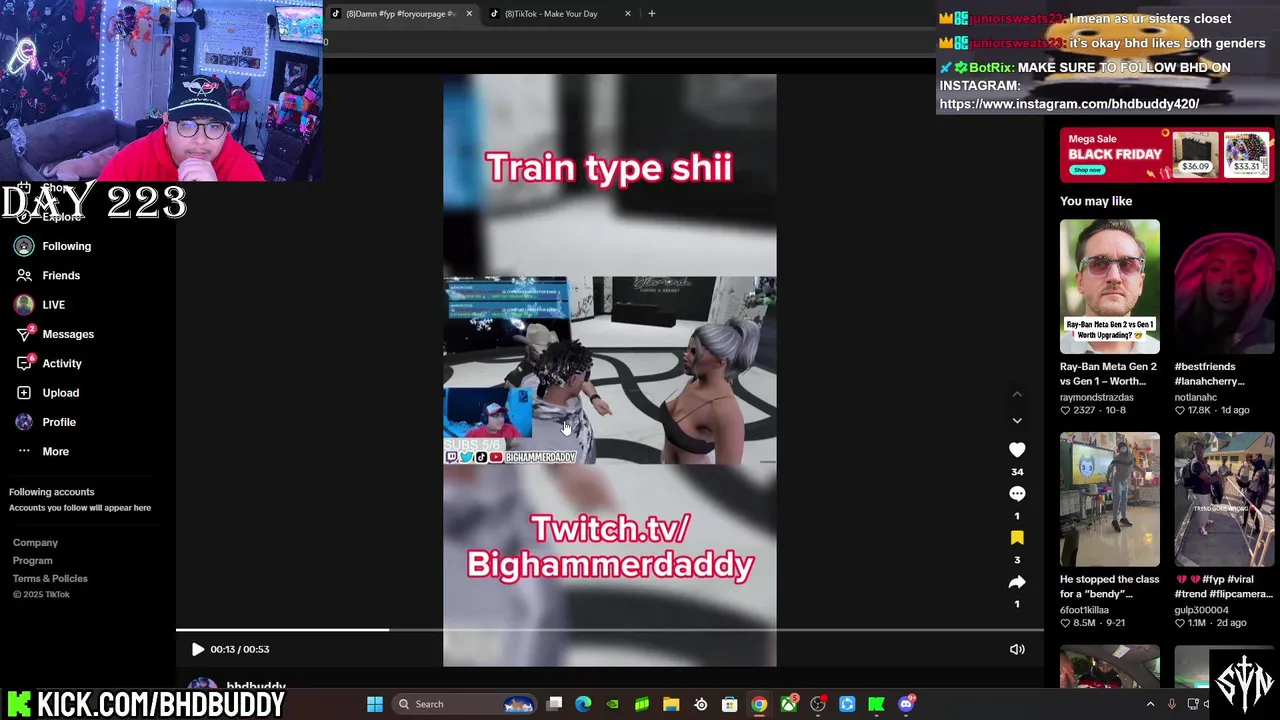This screenshot has height=720, width=1280.
Task: Like the video with the heart icon
Action: click(x=1017, y=450)
